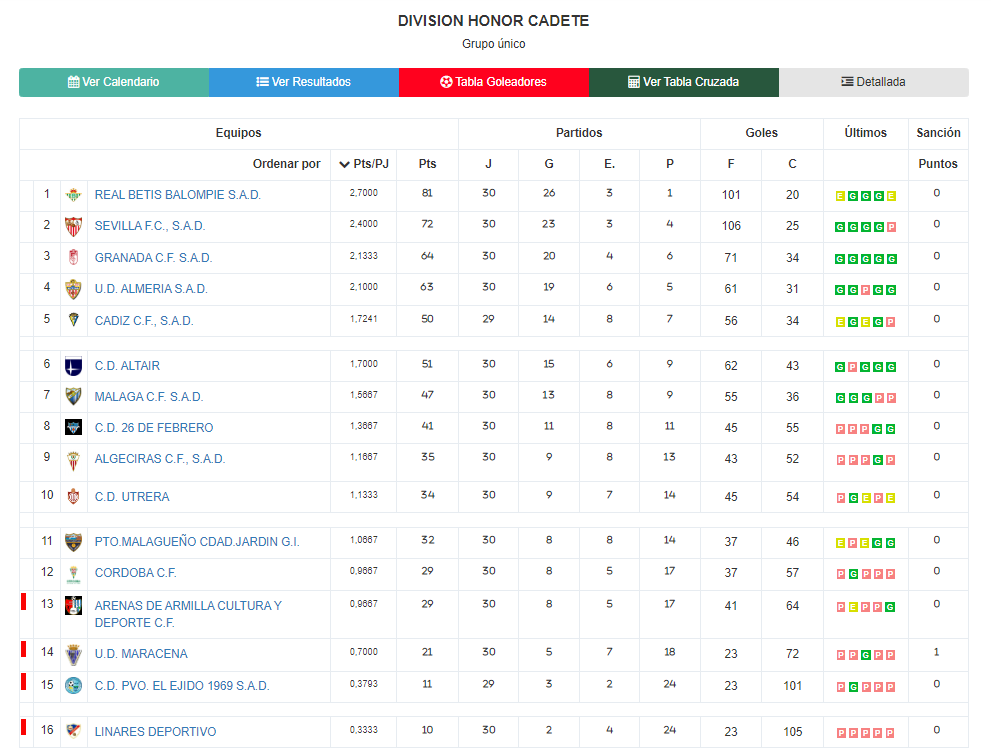Sort by the P losses column header
Viewport: 991px width, 752px height.
click(x=670, y=164)
